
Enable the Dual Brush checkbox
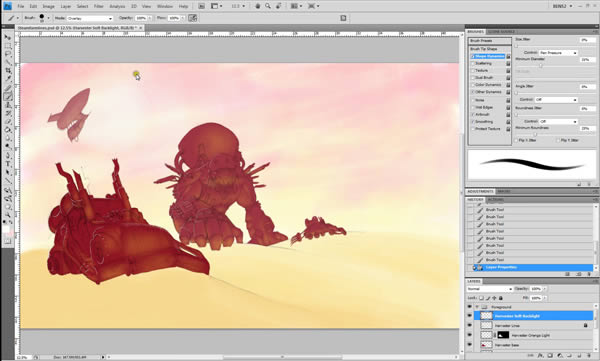pos(473,78)
